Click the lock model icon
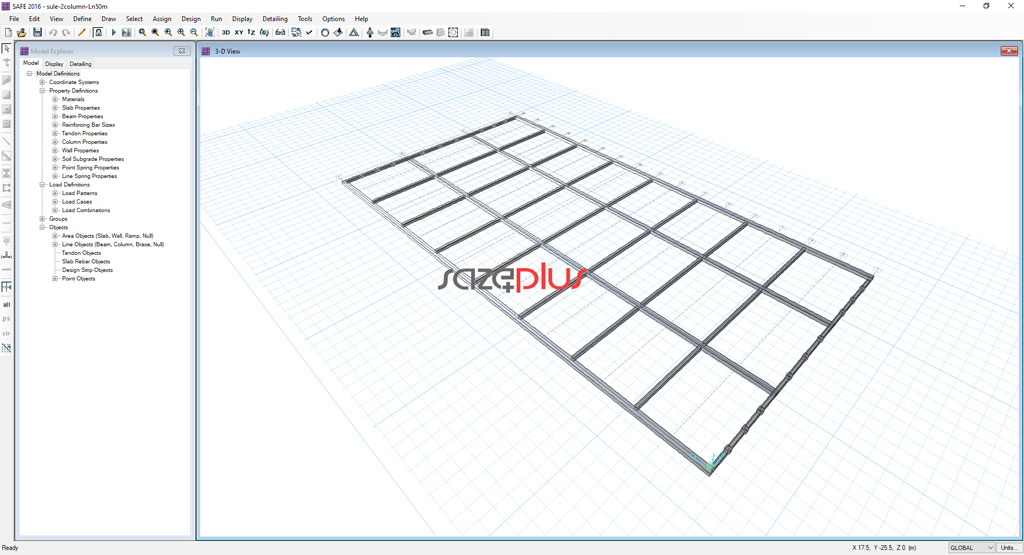Screen dimensions: 1024x555 click(x=98, y=32)
